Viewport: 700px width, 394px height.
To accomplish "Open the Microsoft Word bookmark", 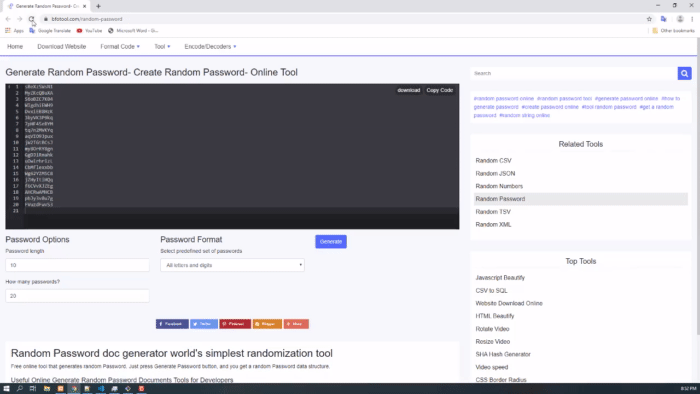I will point(133,31).
